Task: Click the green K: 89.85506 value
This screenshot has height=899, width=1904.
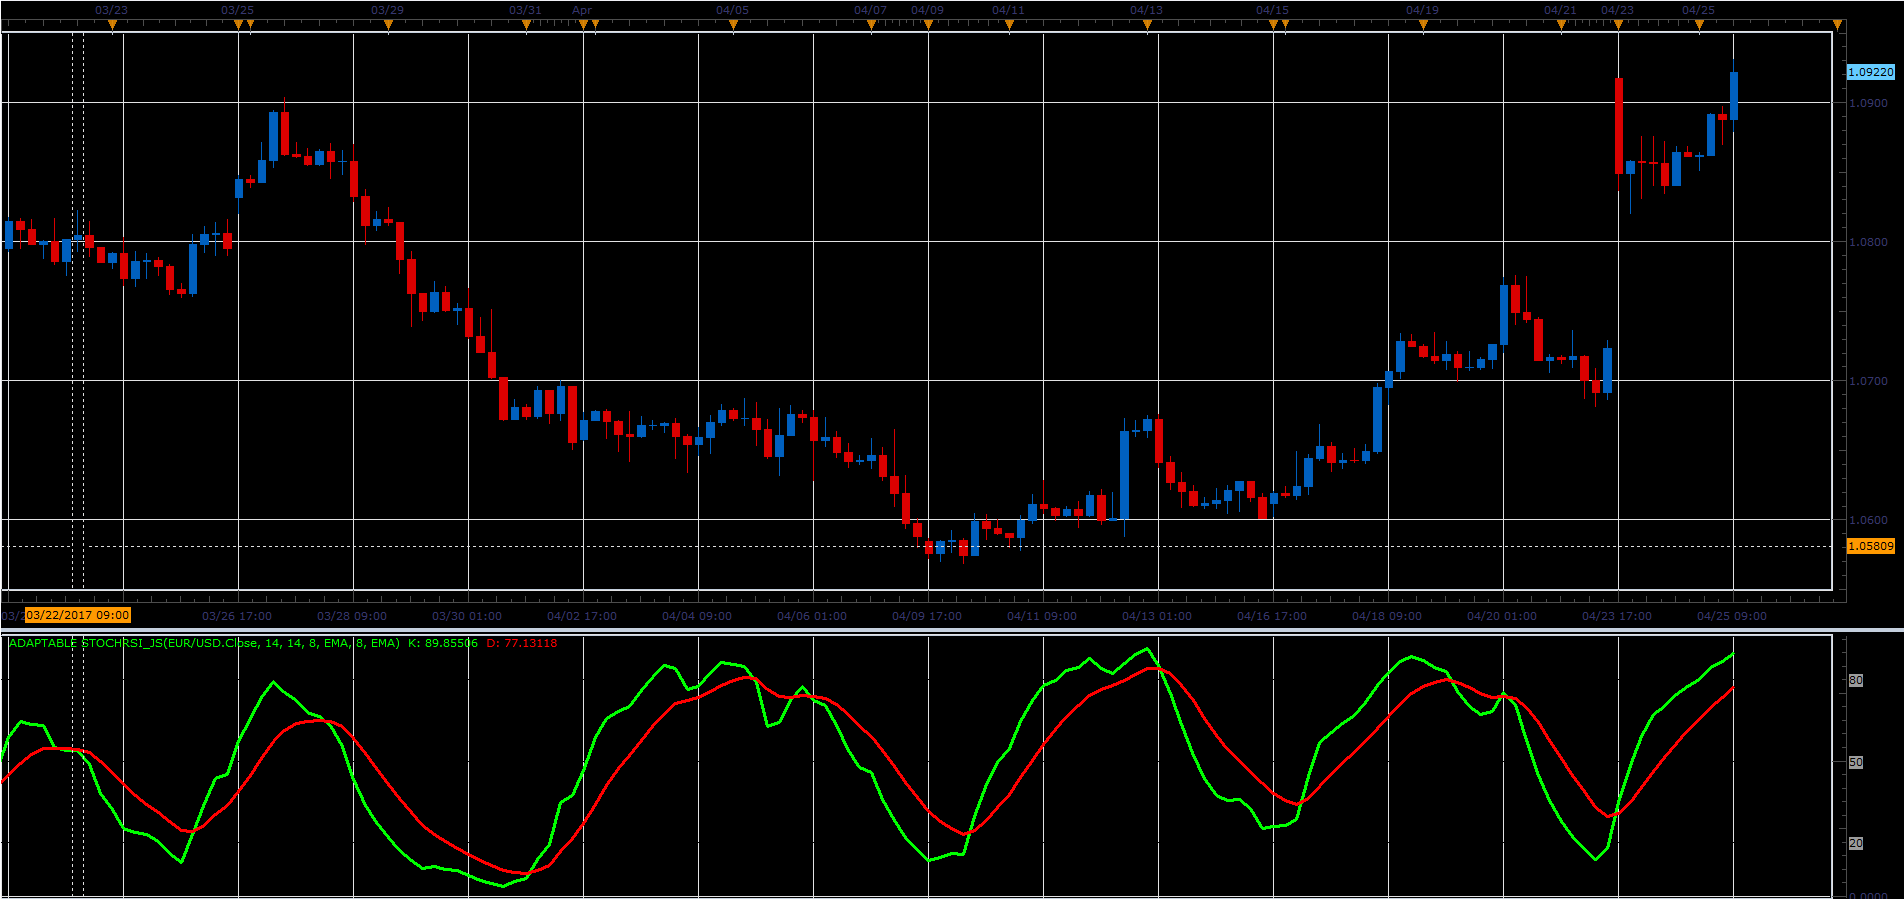Action: (443, 643)
